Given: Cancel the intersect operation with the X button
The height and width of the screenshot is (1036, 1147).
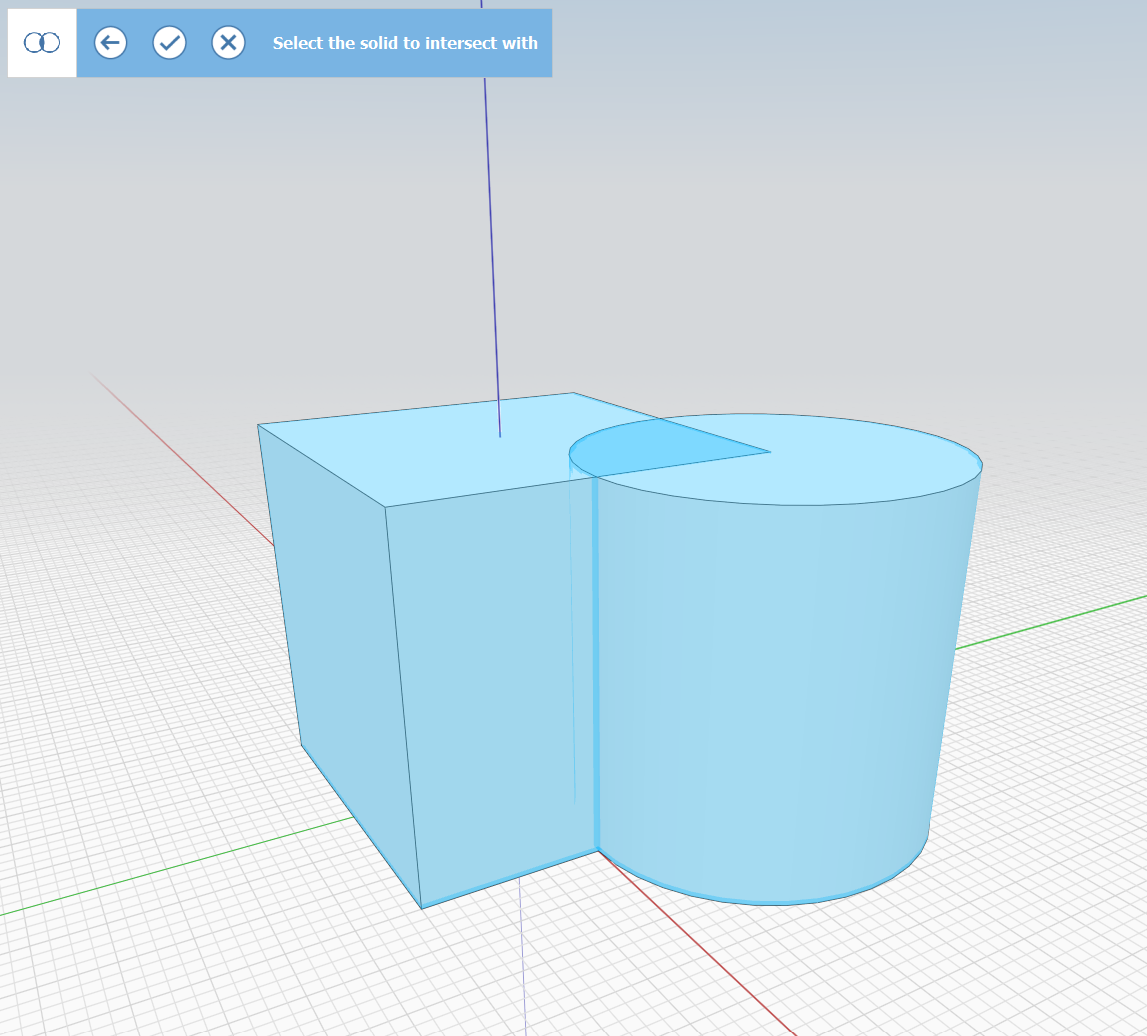Looking at the screenshot, I should (228, 43).
